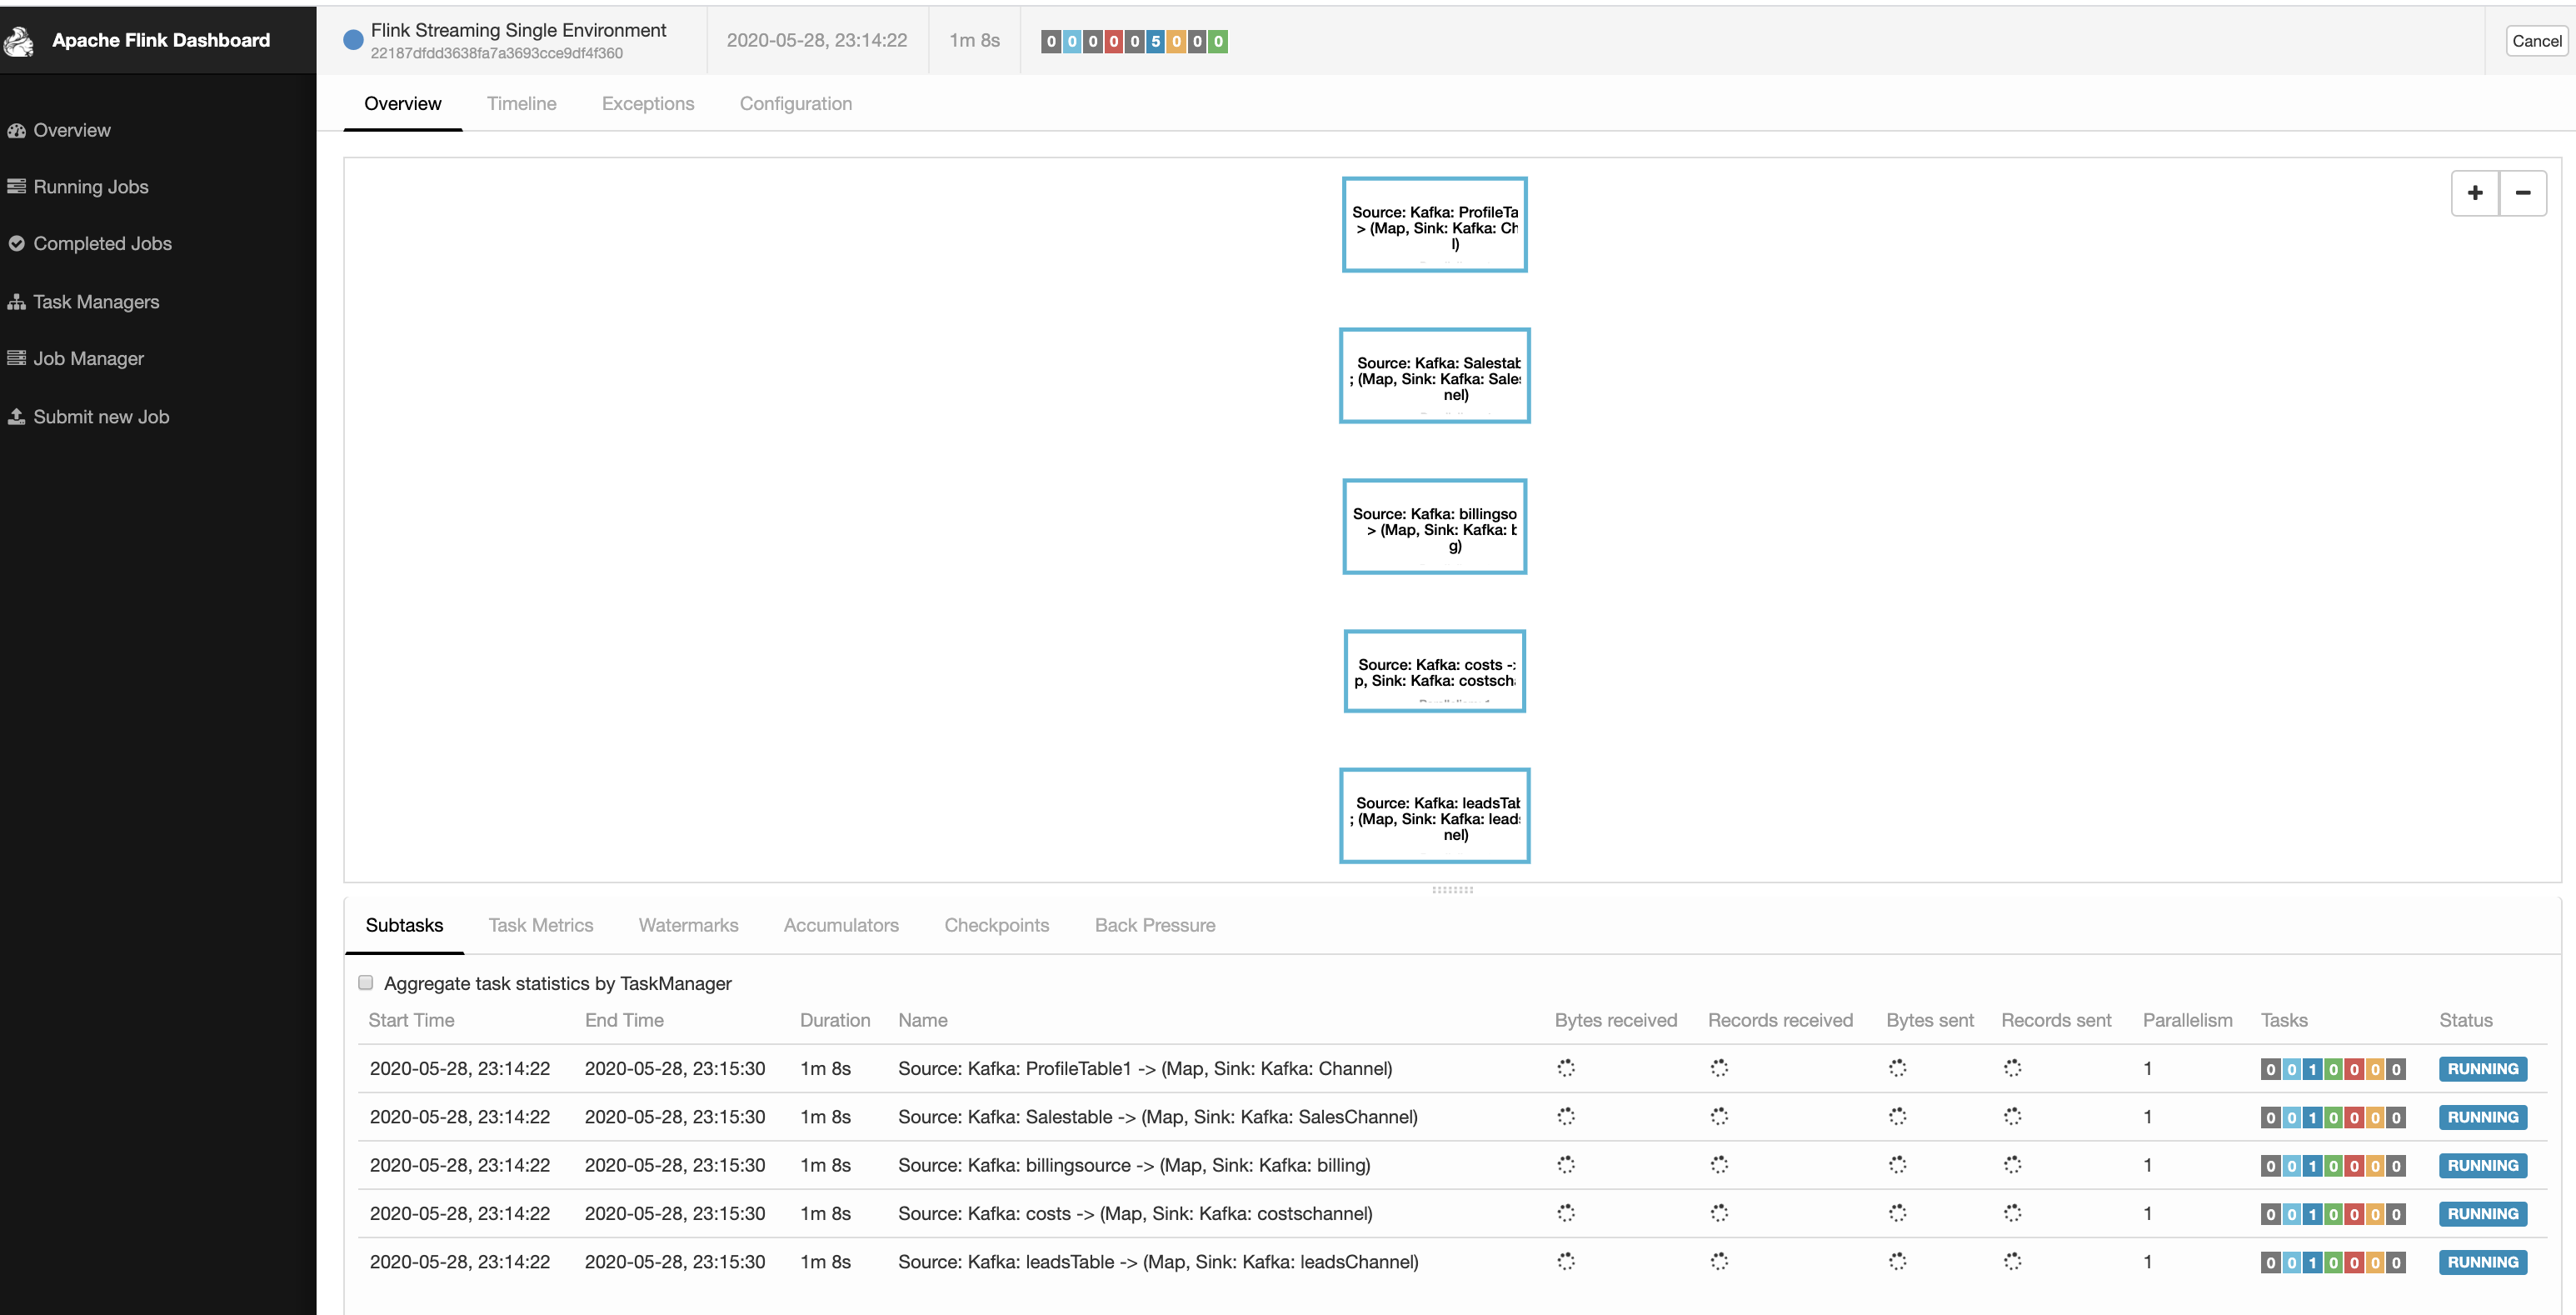Viewport: 2576px width, 1315px height.
Task: Select the leadsTable to leadsChannel subtask row
Action: (1157, 1262)
